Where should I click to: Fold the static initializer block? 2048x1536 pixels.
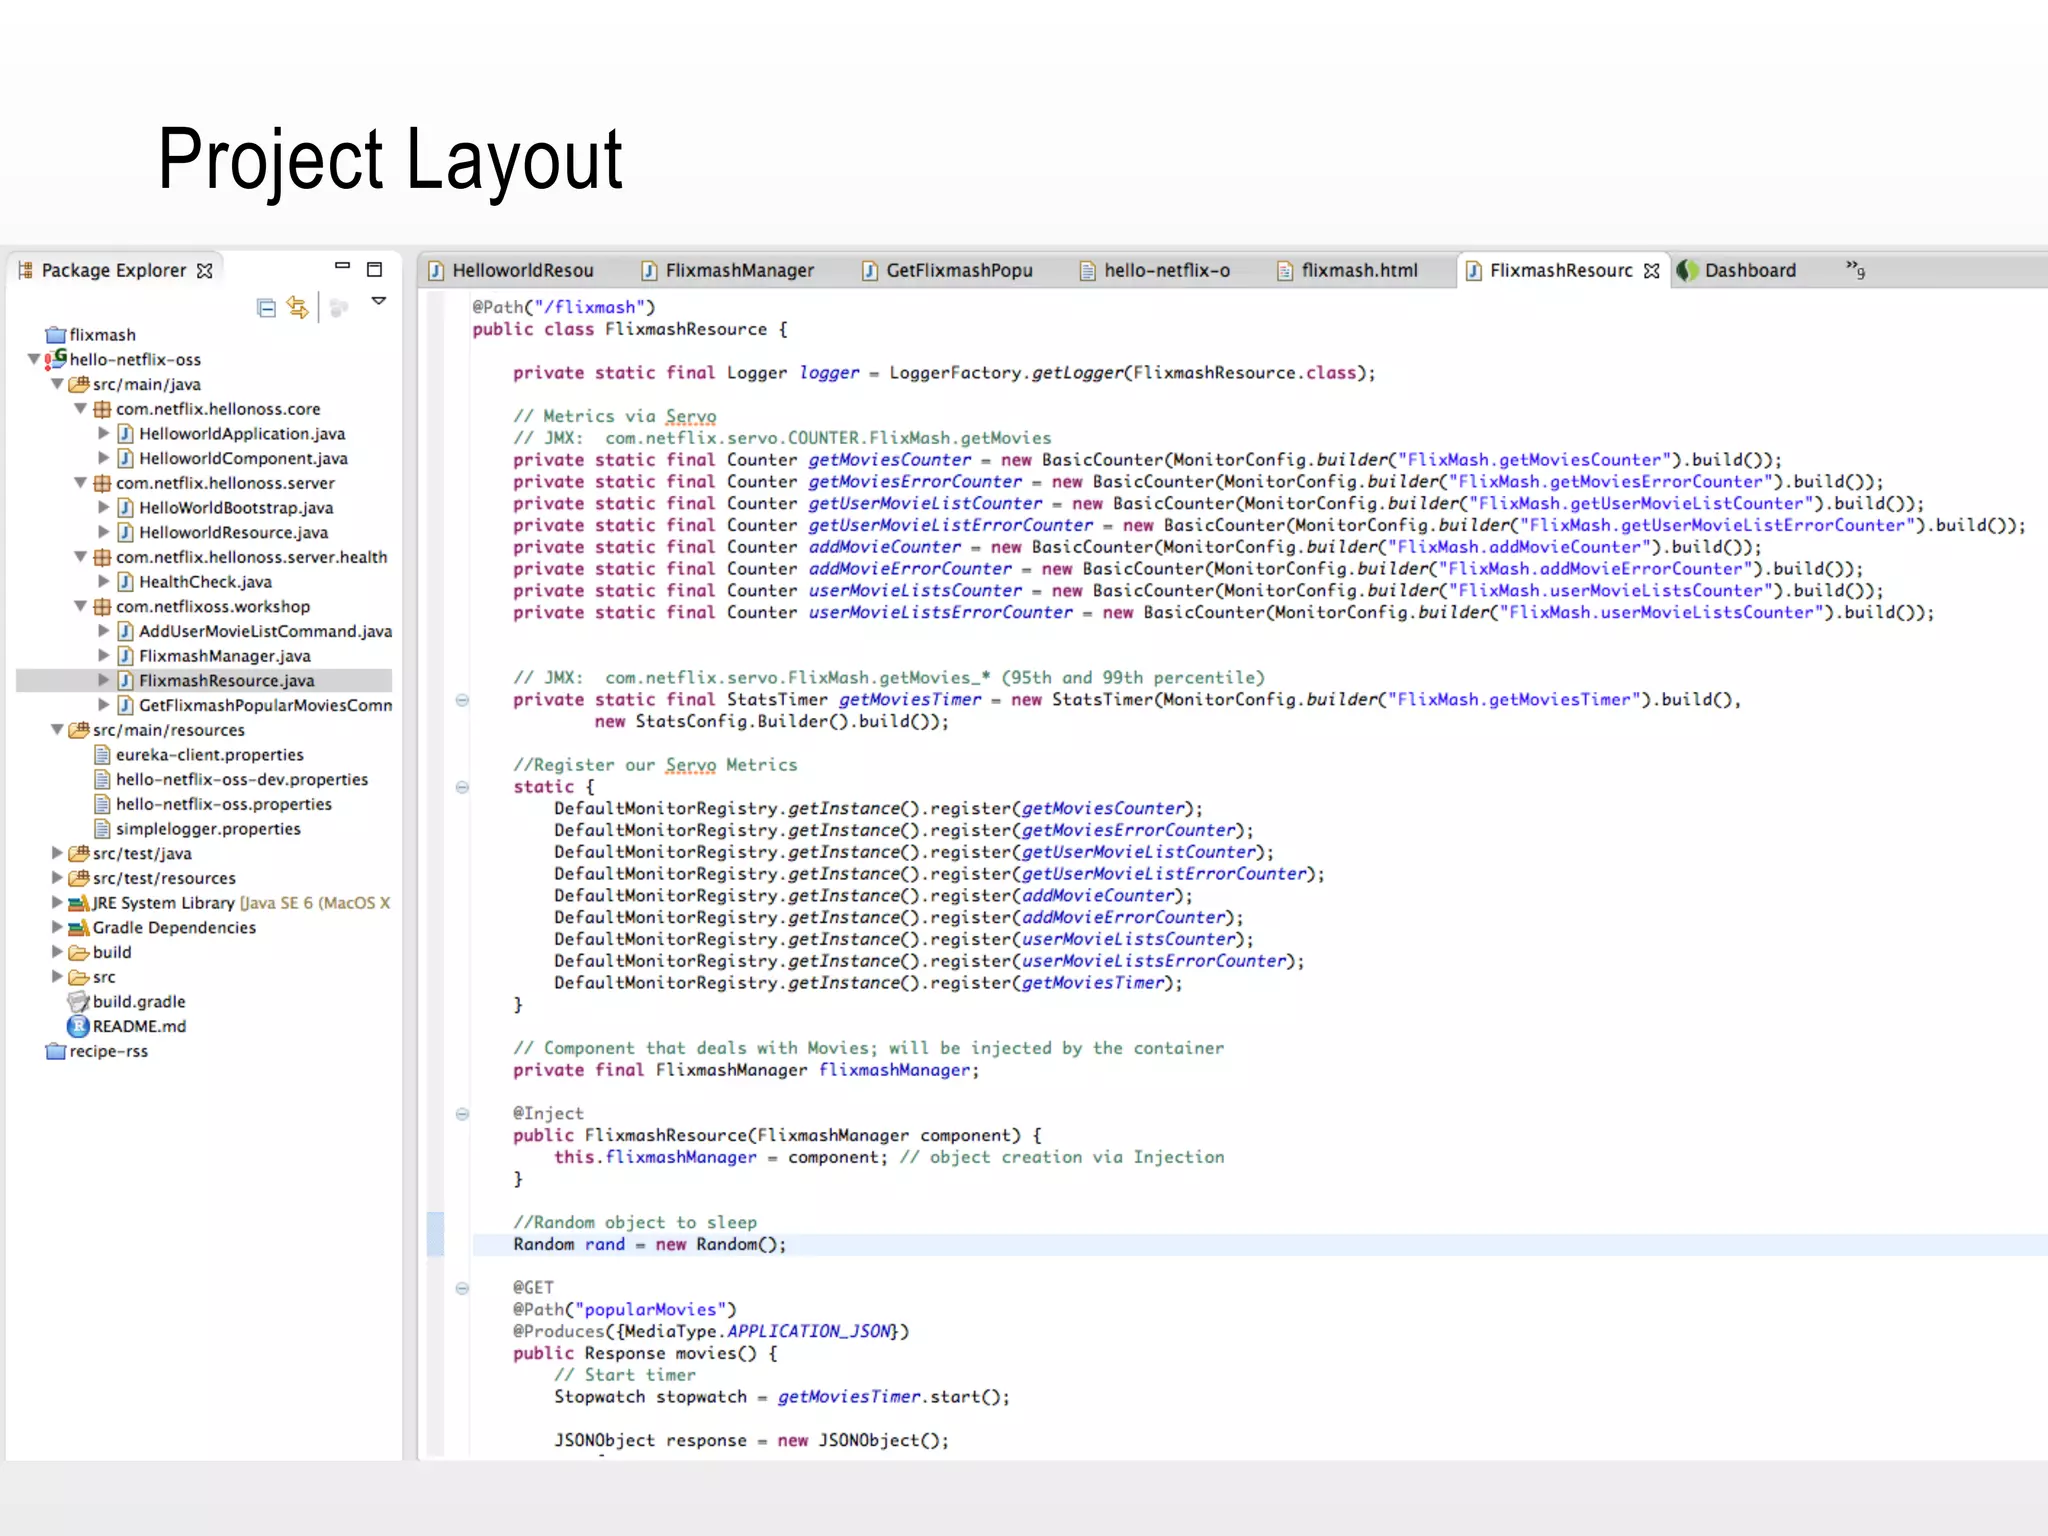(462, 787)
